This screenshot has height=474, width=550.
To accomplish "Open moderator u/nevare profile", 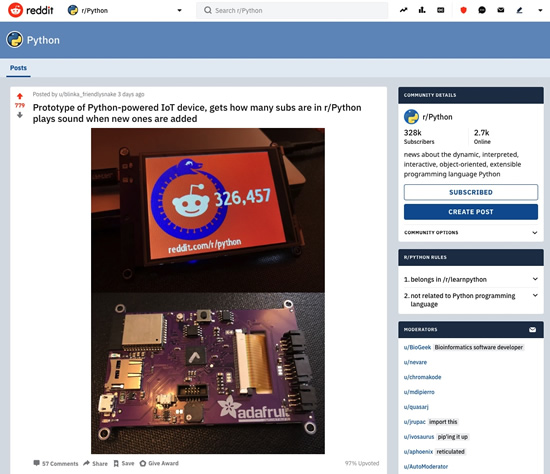I will point(415,362).
